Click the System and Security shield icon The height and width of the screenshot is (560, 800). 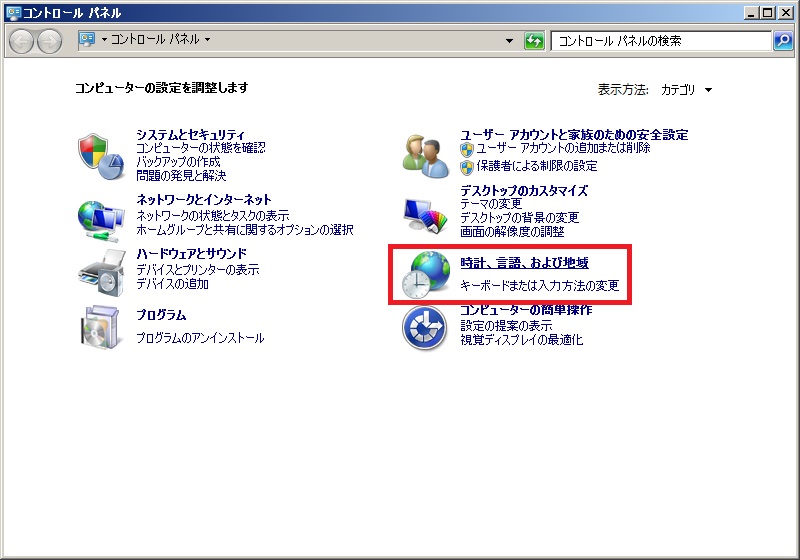pos(100,153)
